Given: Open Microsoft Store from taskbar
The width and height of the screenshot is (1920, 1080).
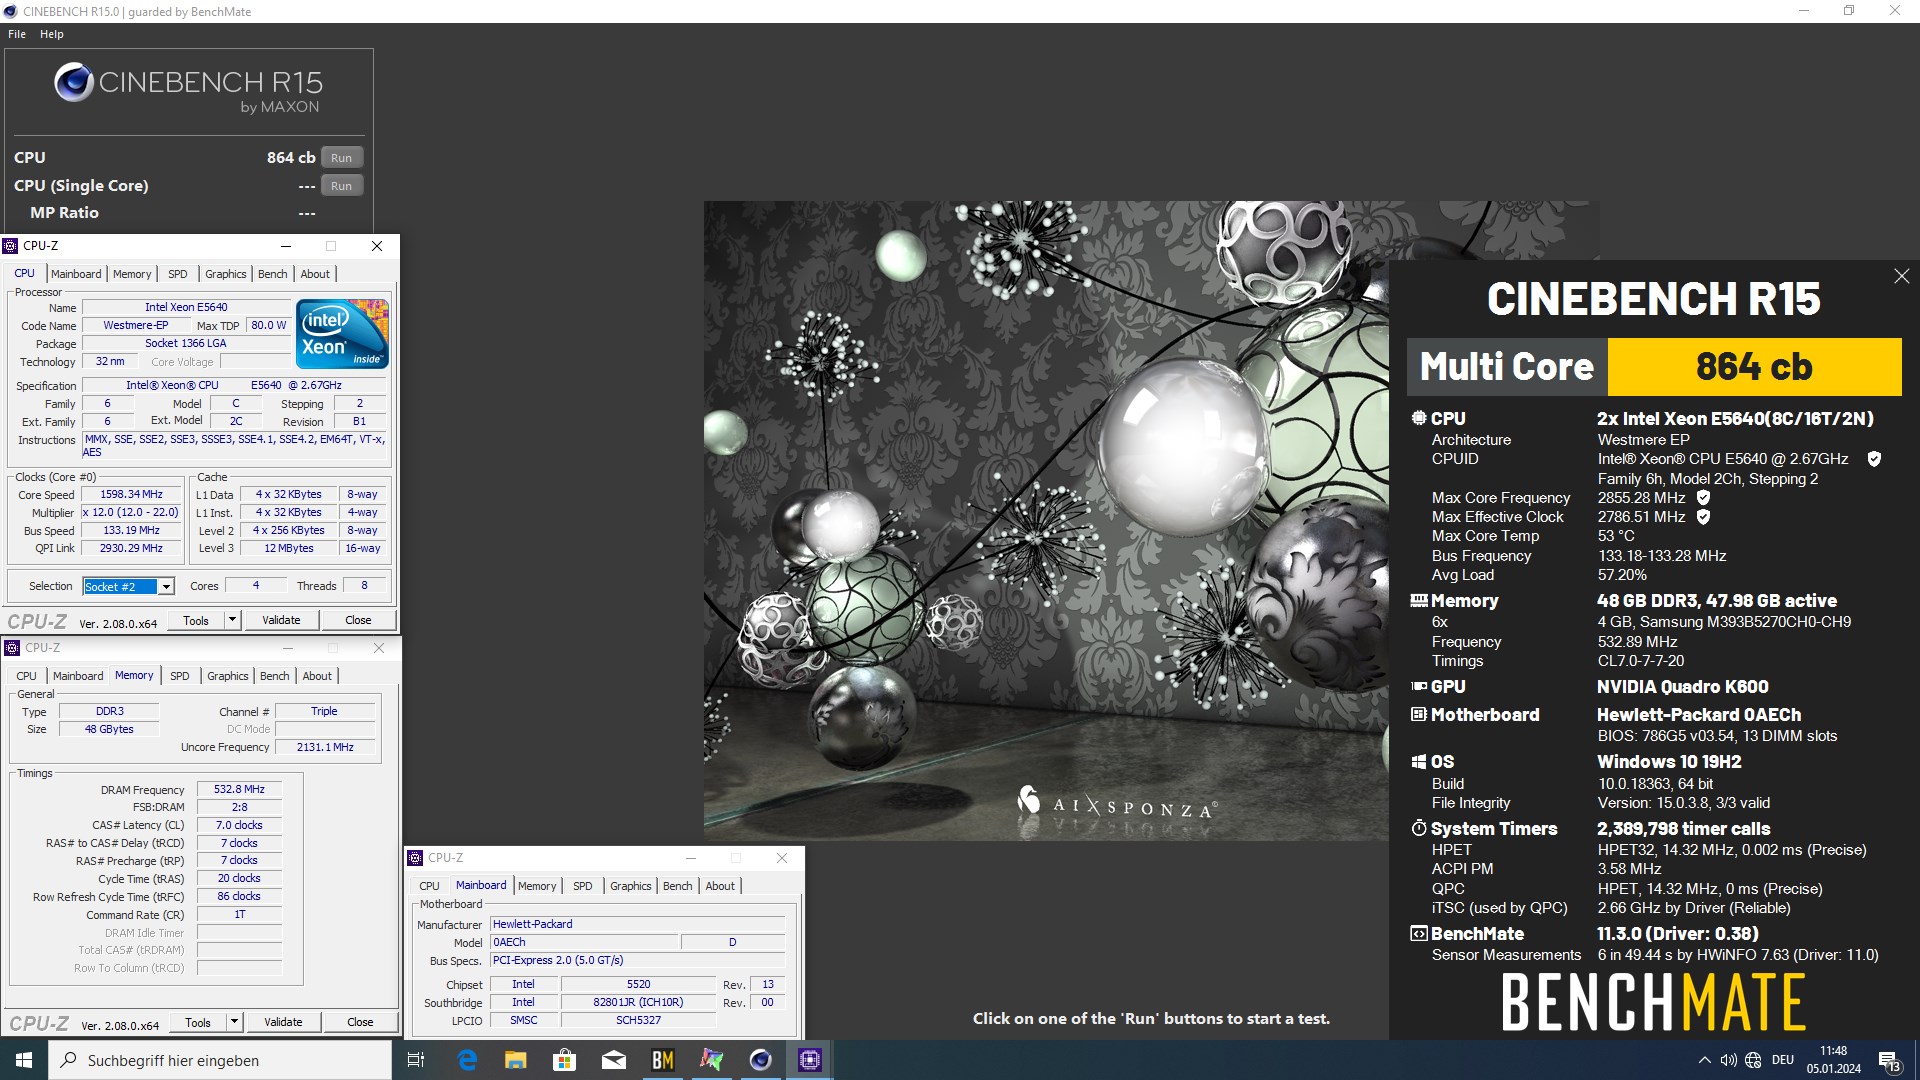Looking at the screenshot, I should pyautogui.click(x=565, y=1060).
